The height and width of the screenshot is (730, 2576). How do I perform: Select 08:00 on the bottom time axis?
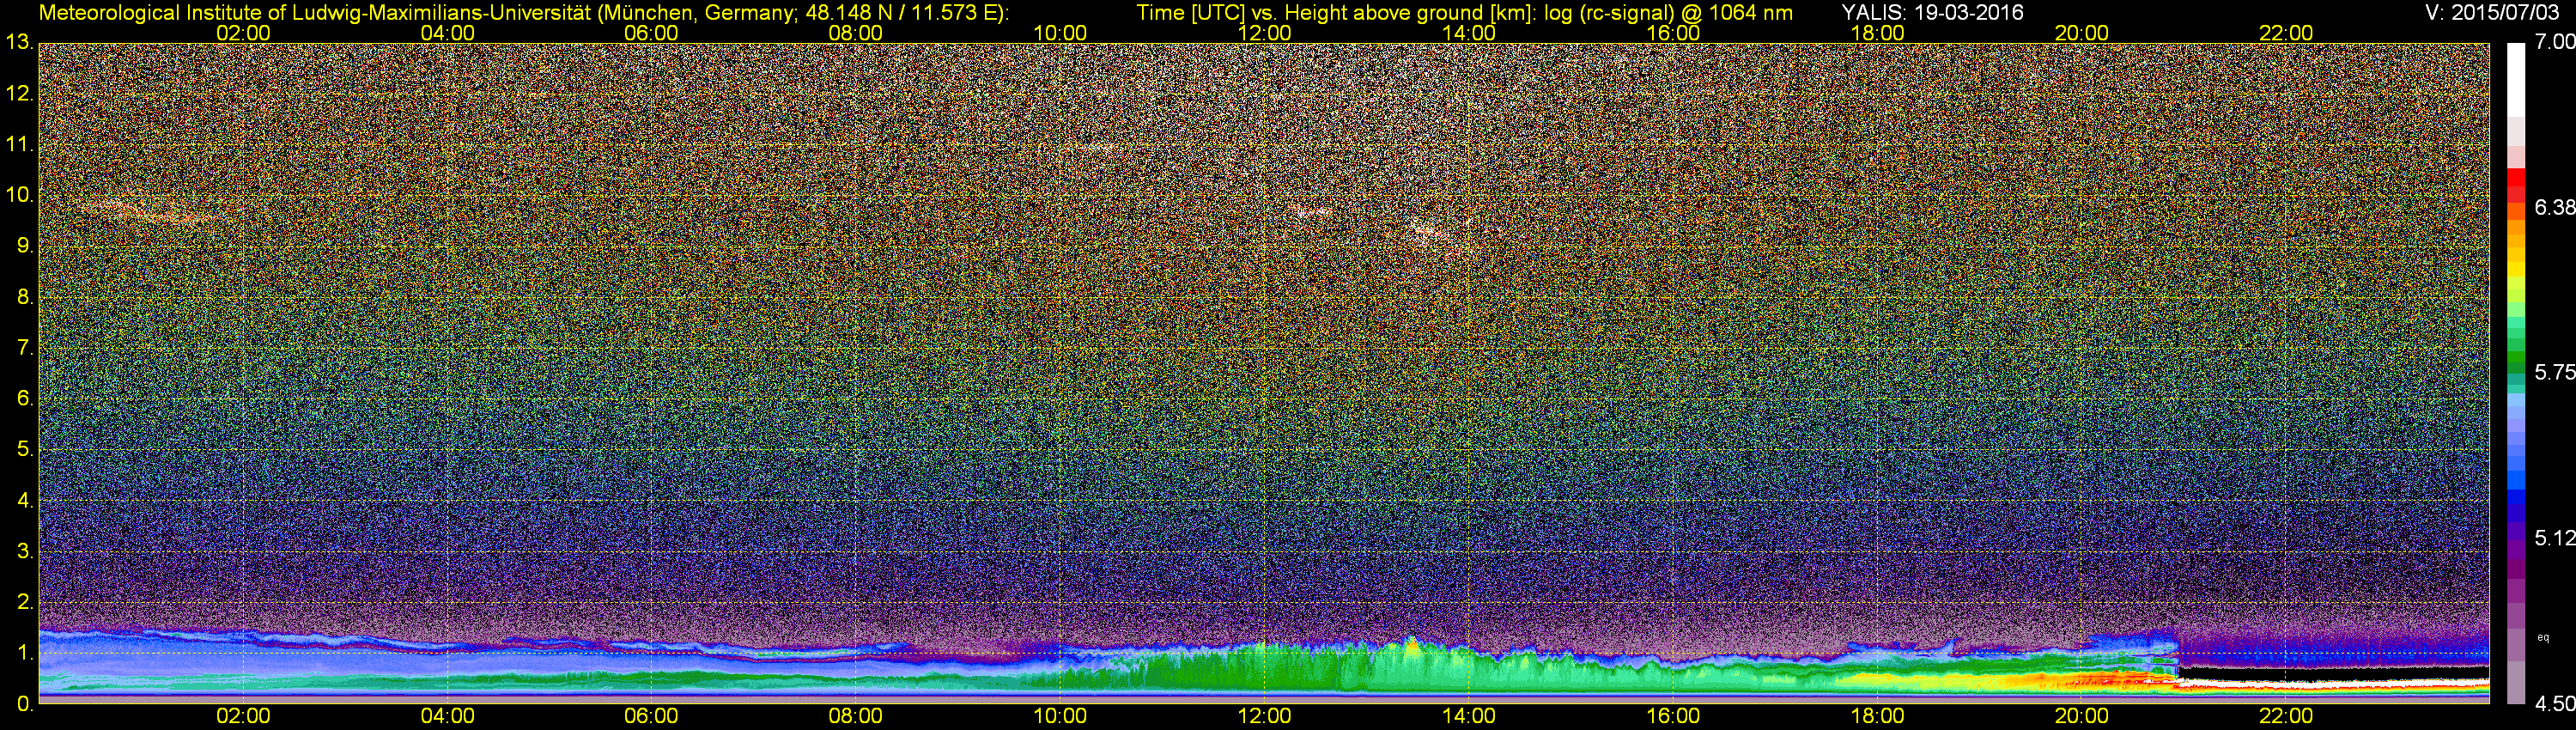point(856,716)
